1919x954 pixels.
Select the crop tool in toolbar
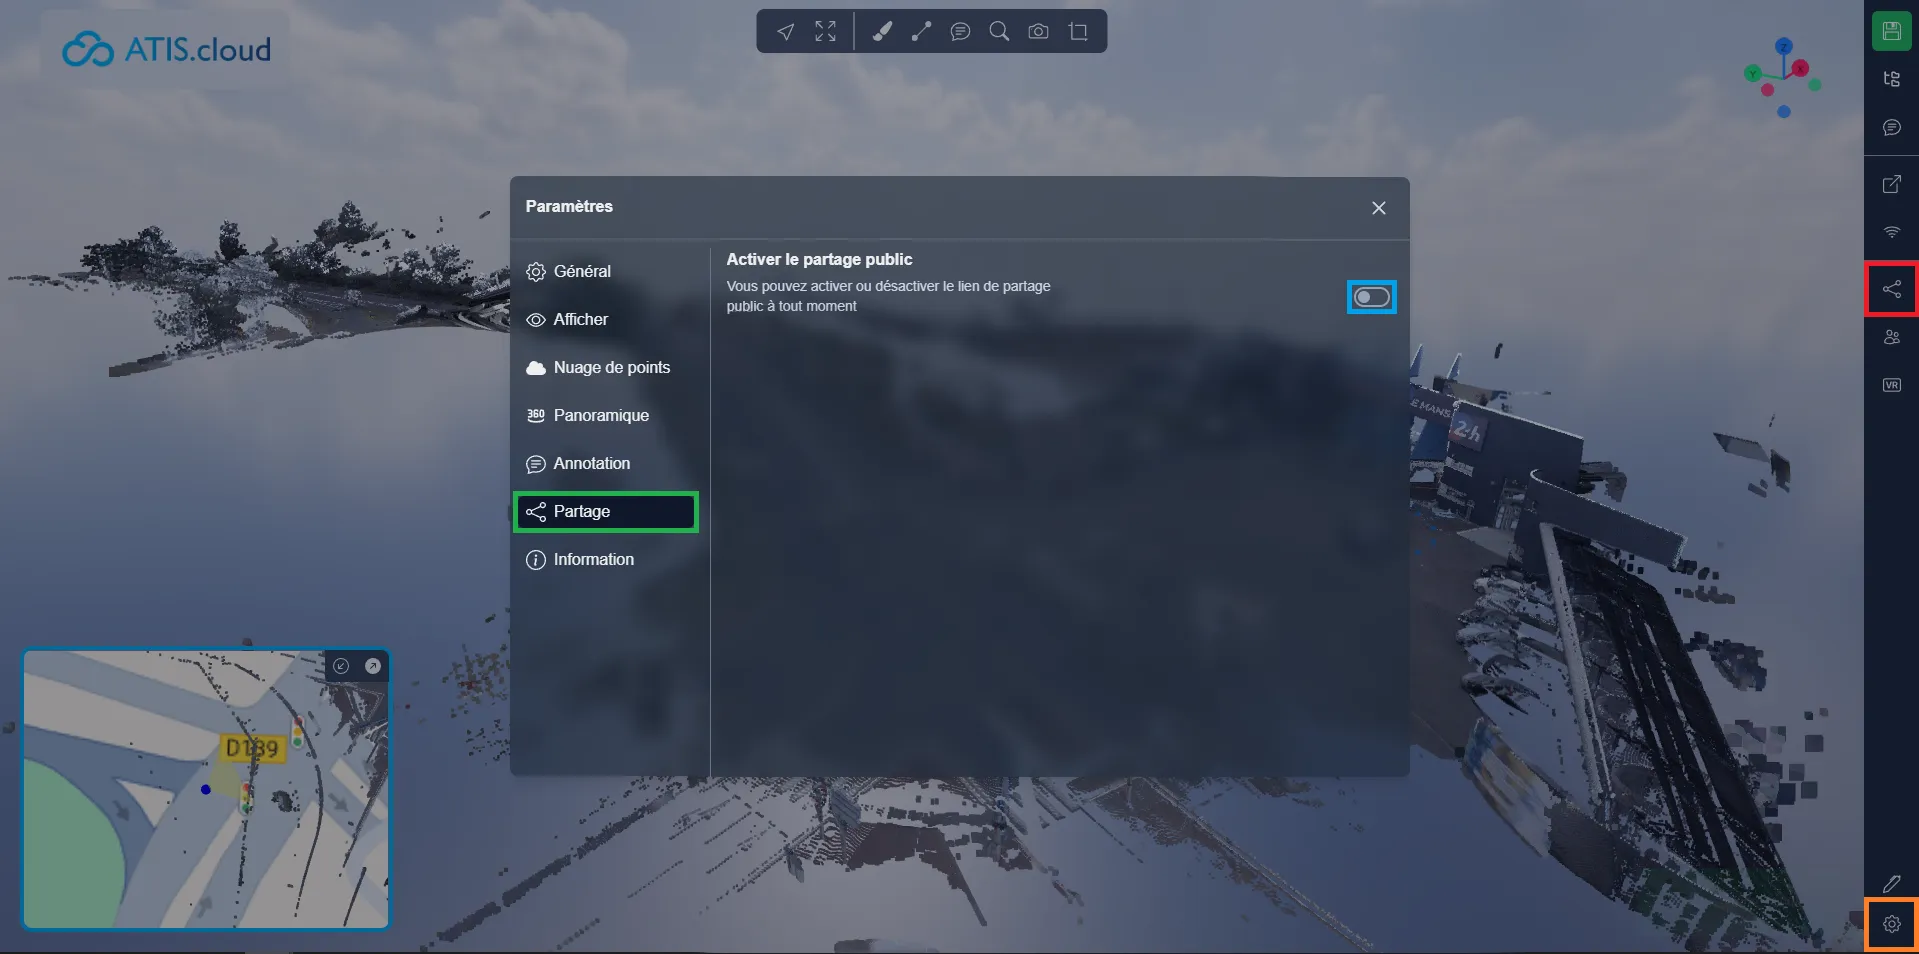[x=1078, y=32]
